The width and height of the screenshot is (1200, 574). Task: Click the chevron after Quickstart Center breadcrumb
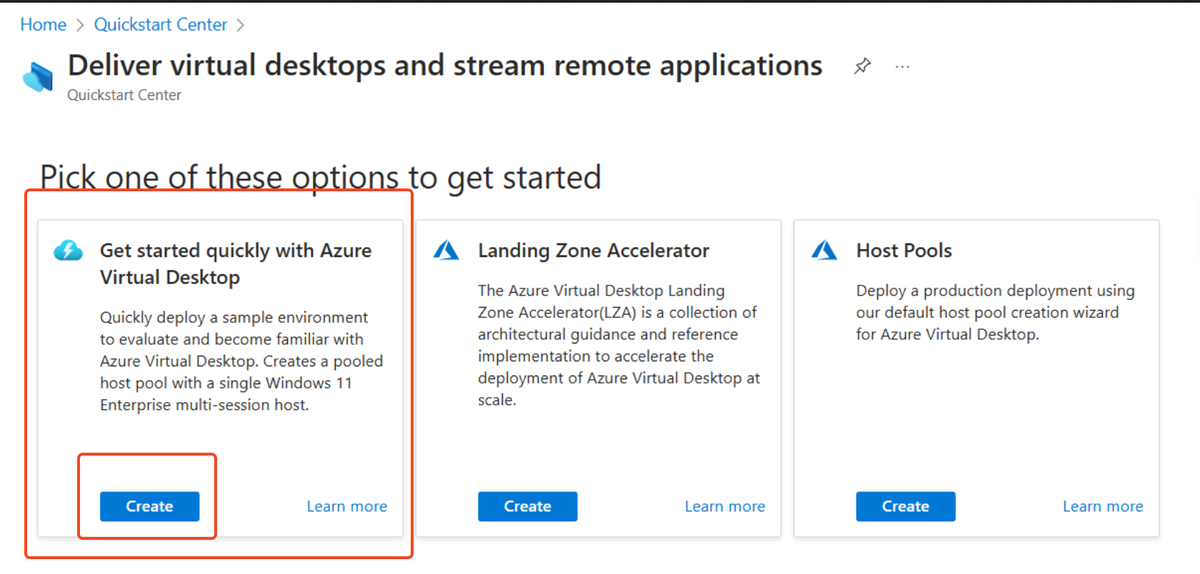click(x=241, y=25)
